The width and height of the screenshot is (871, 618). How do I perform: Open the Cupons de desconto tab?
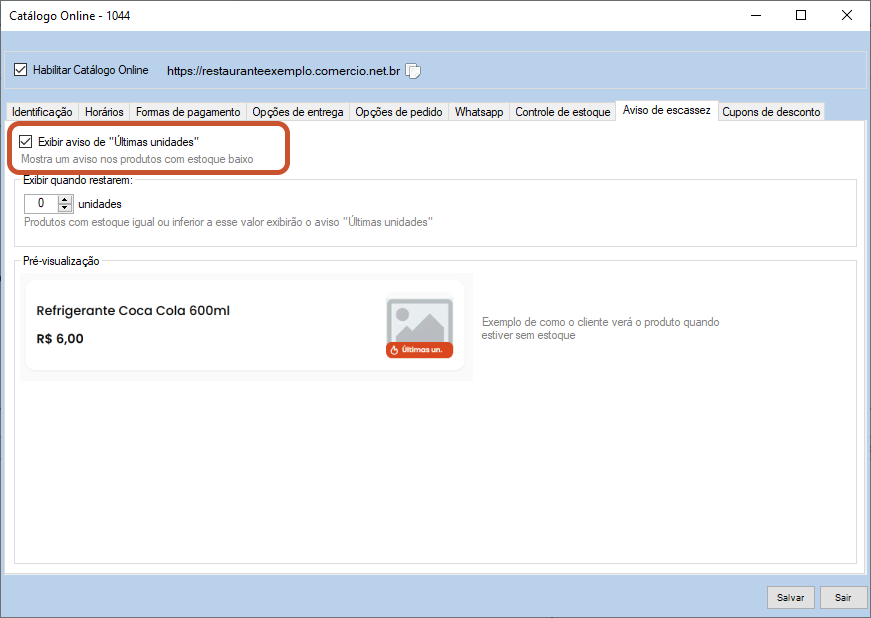(771, 112)
